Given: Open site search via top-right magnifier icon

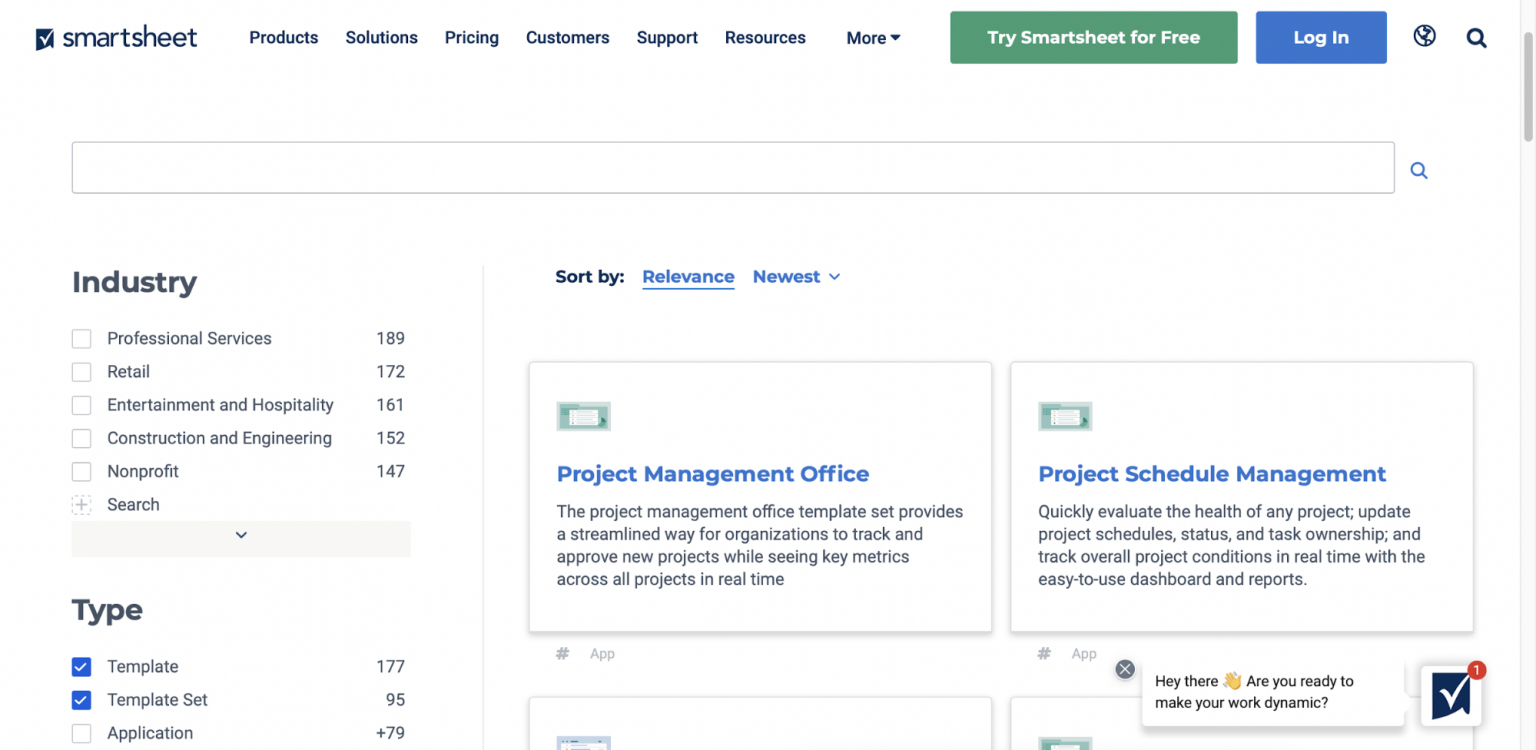Looking at the screenshot, I should pyautogui.click(x=1477, y=38).
